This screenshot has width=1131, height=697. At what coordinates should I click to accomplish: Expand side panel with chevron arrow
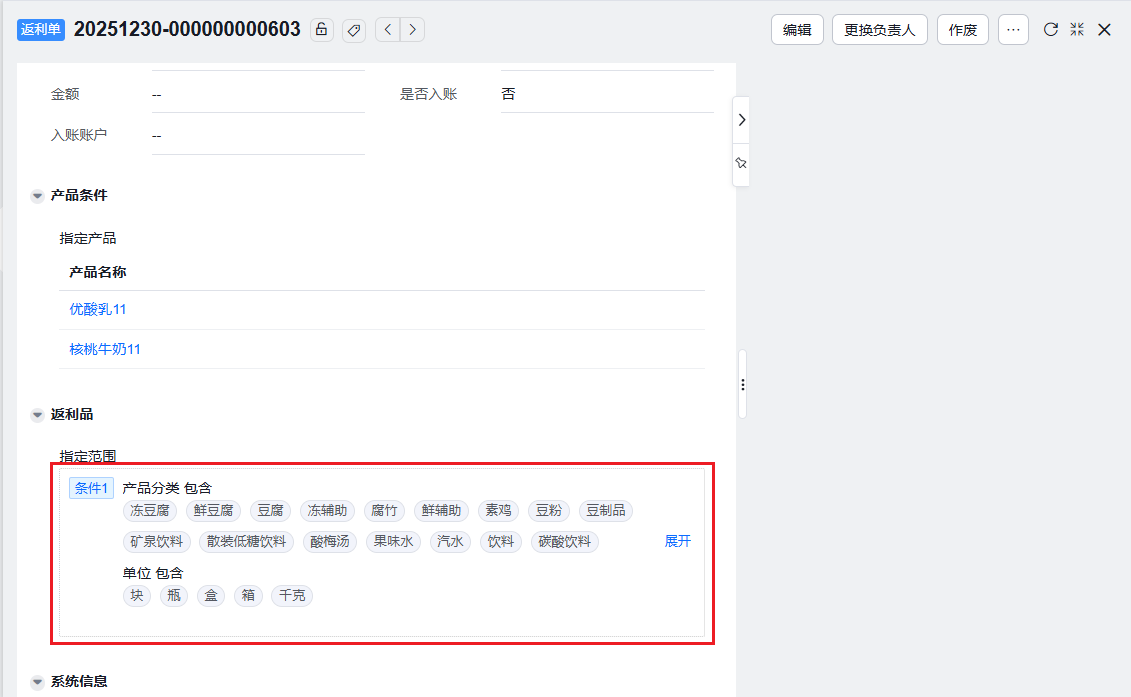click(741, 120)
